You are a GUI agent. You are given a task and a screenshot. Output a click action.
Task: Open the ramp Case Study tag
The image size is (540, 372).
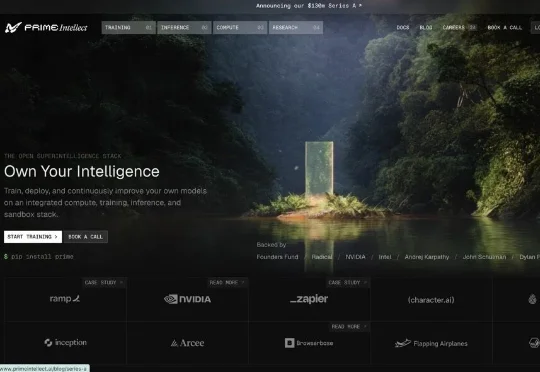click(104, 282)
